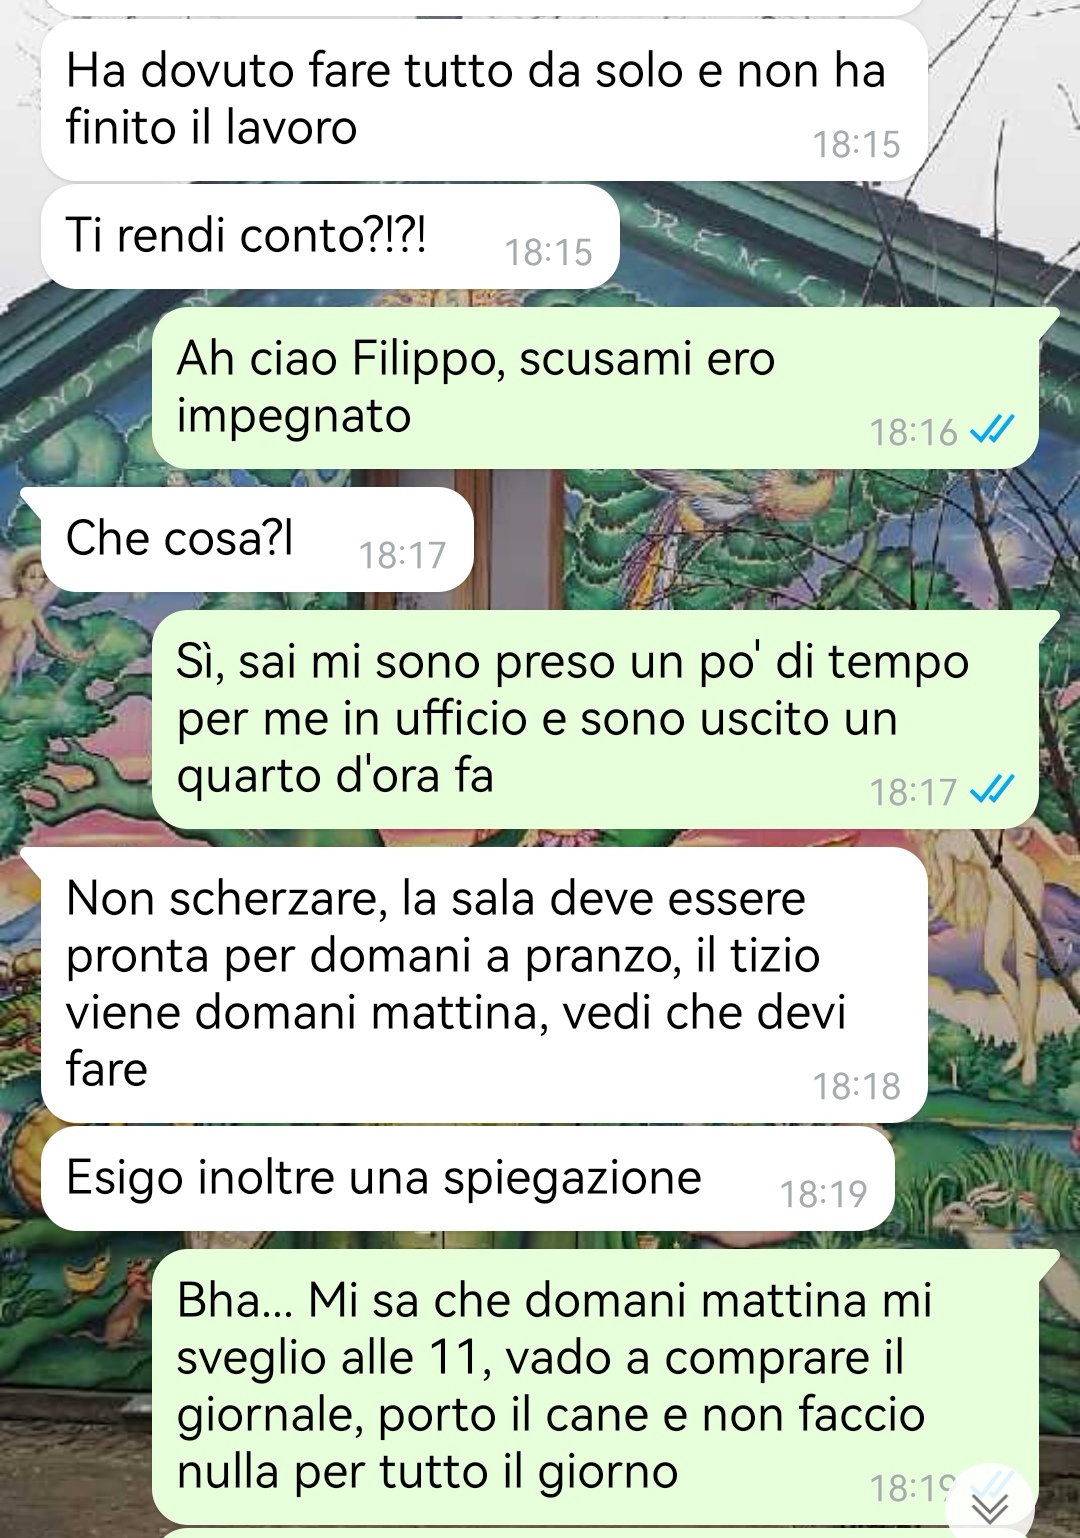Select the 'Ti rendi conto?!?!' message bubble
Image resolution: width=1080 pixels, height=1538 pixels.
pyautogui.click(x=330, y=237)
